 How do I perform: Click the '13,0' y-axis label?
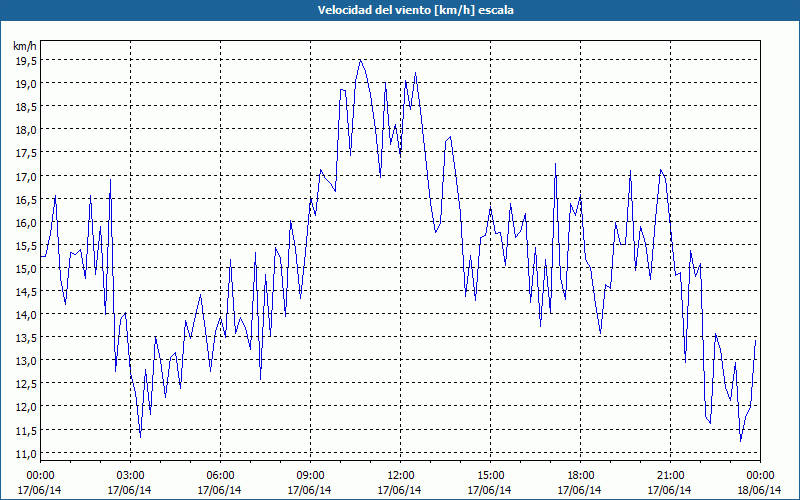point(26,361)
